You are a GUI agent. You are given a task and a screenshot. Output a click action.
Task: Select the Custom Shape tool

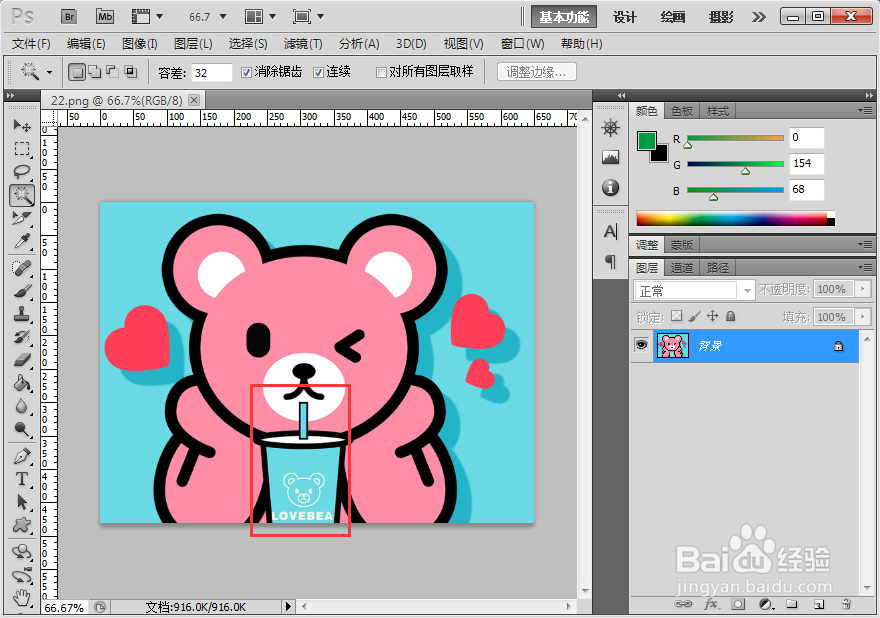(22, 525)
